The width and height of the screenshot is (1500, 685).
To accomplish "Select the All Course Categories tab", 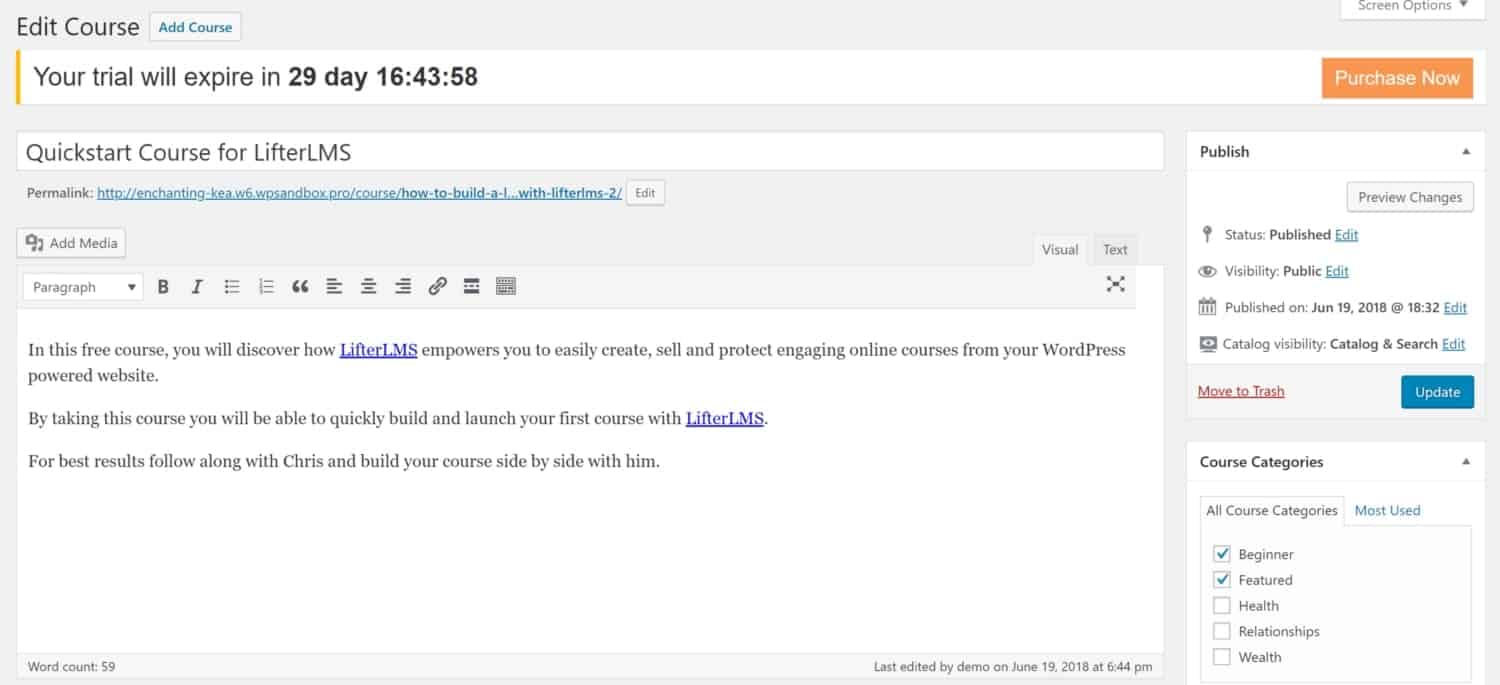I will pos(1272,510).
